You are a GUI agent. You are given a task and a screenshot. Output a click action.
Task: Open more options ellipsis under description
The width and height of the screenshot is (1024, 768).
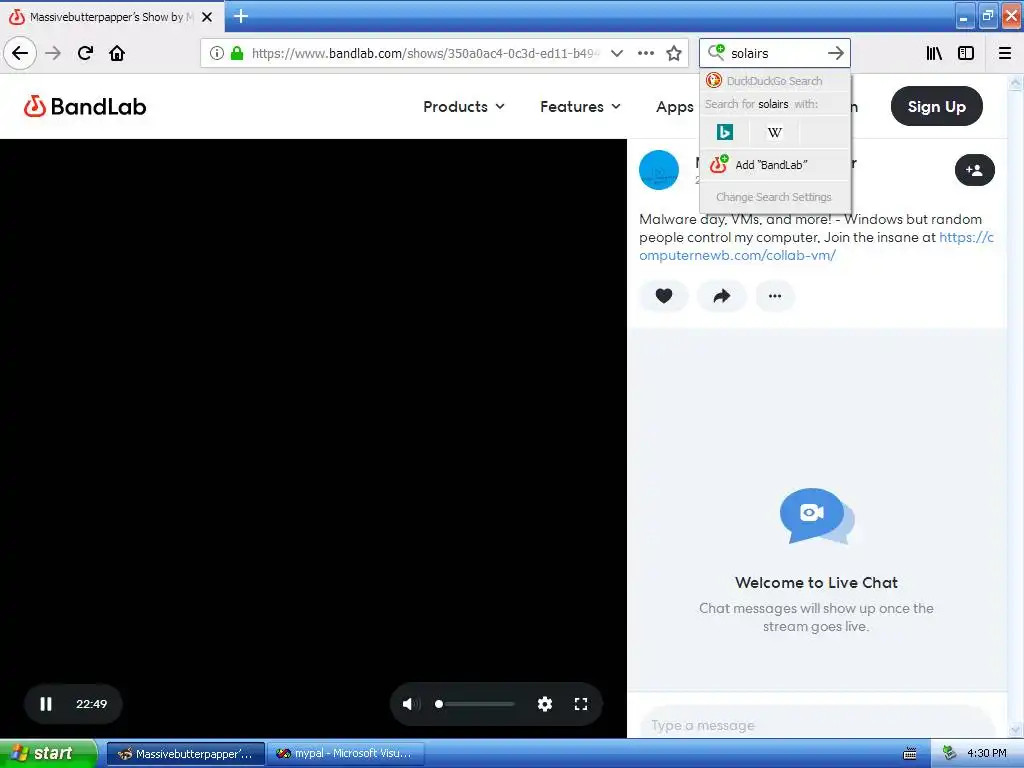(775, 296)
